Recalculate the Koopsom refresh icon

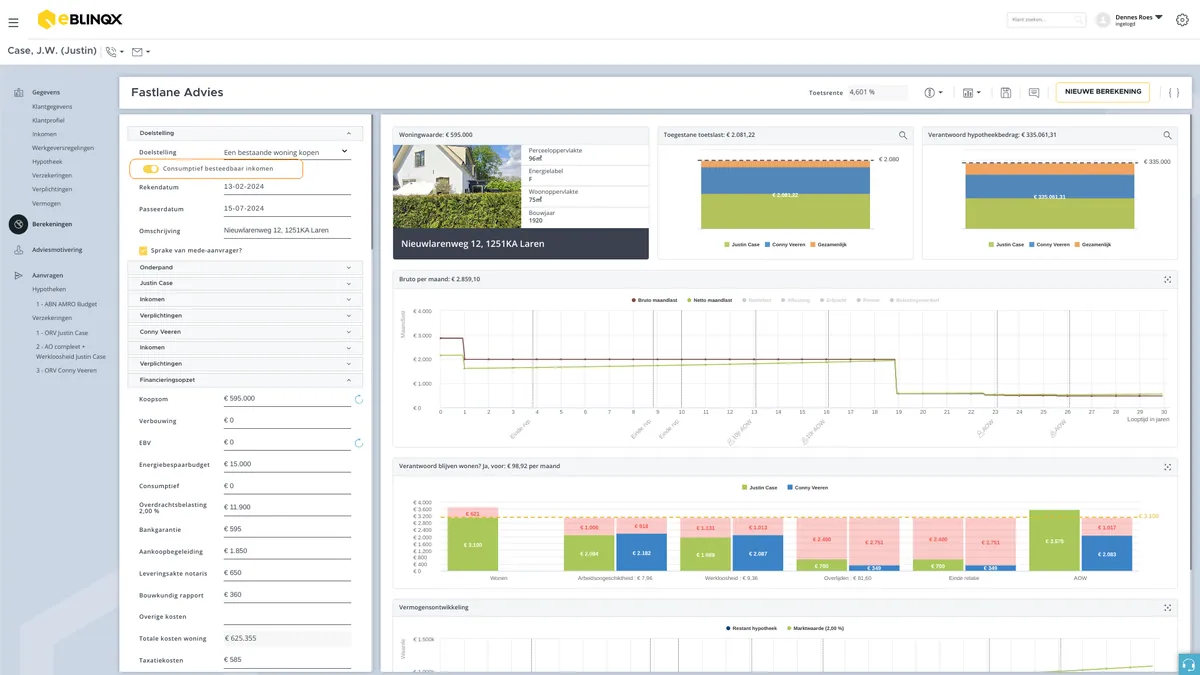(x=359, y=399)
